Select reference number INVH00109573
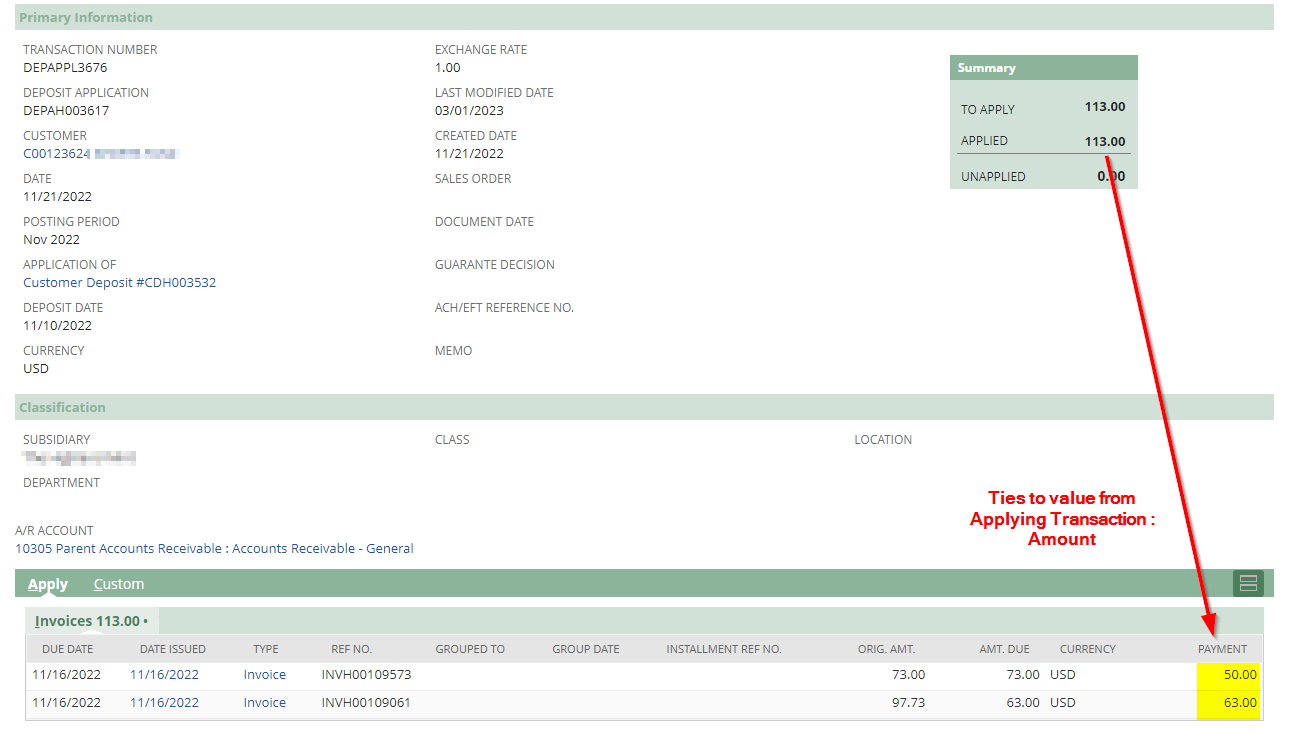This screenshot has height=746, width=1291. click(366, 675)
